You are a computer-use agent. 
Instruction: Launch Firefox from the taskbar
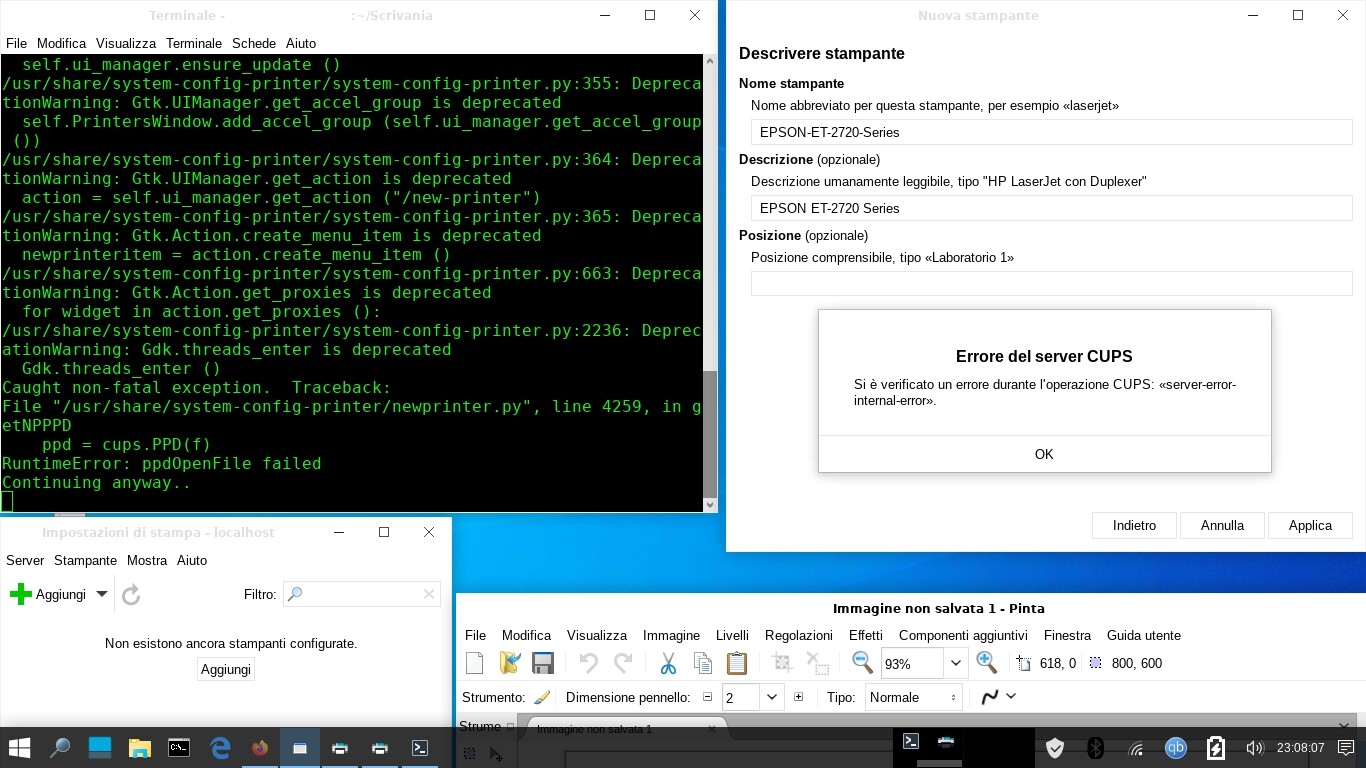[259, 747]
